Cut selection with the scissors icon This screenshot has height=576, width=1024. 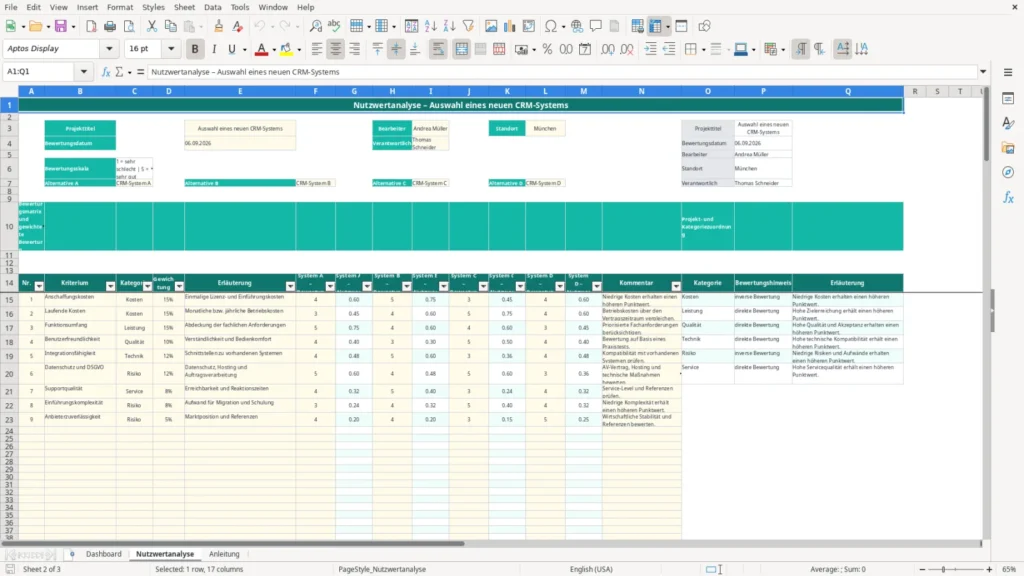tap(152, 26)
